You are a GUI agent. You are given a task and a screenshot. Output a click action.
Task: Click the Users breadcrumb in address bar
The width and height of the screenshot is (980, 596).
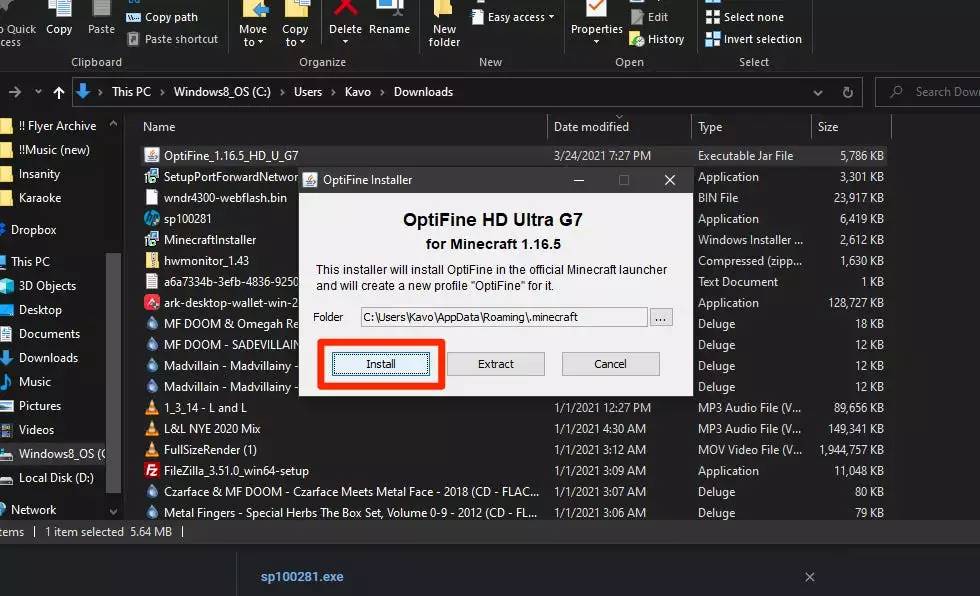click(308, 92)
